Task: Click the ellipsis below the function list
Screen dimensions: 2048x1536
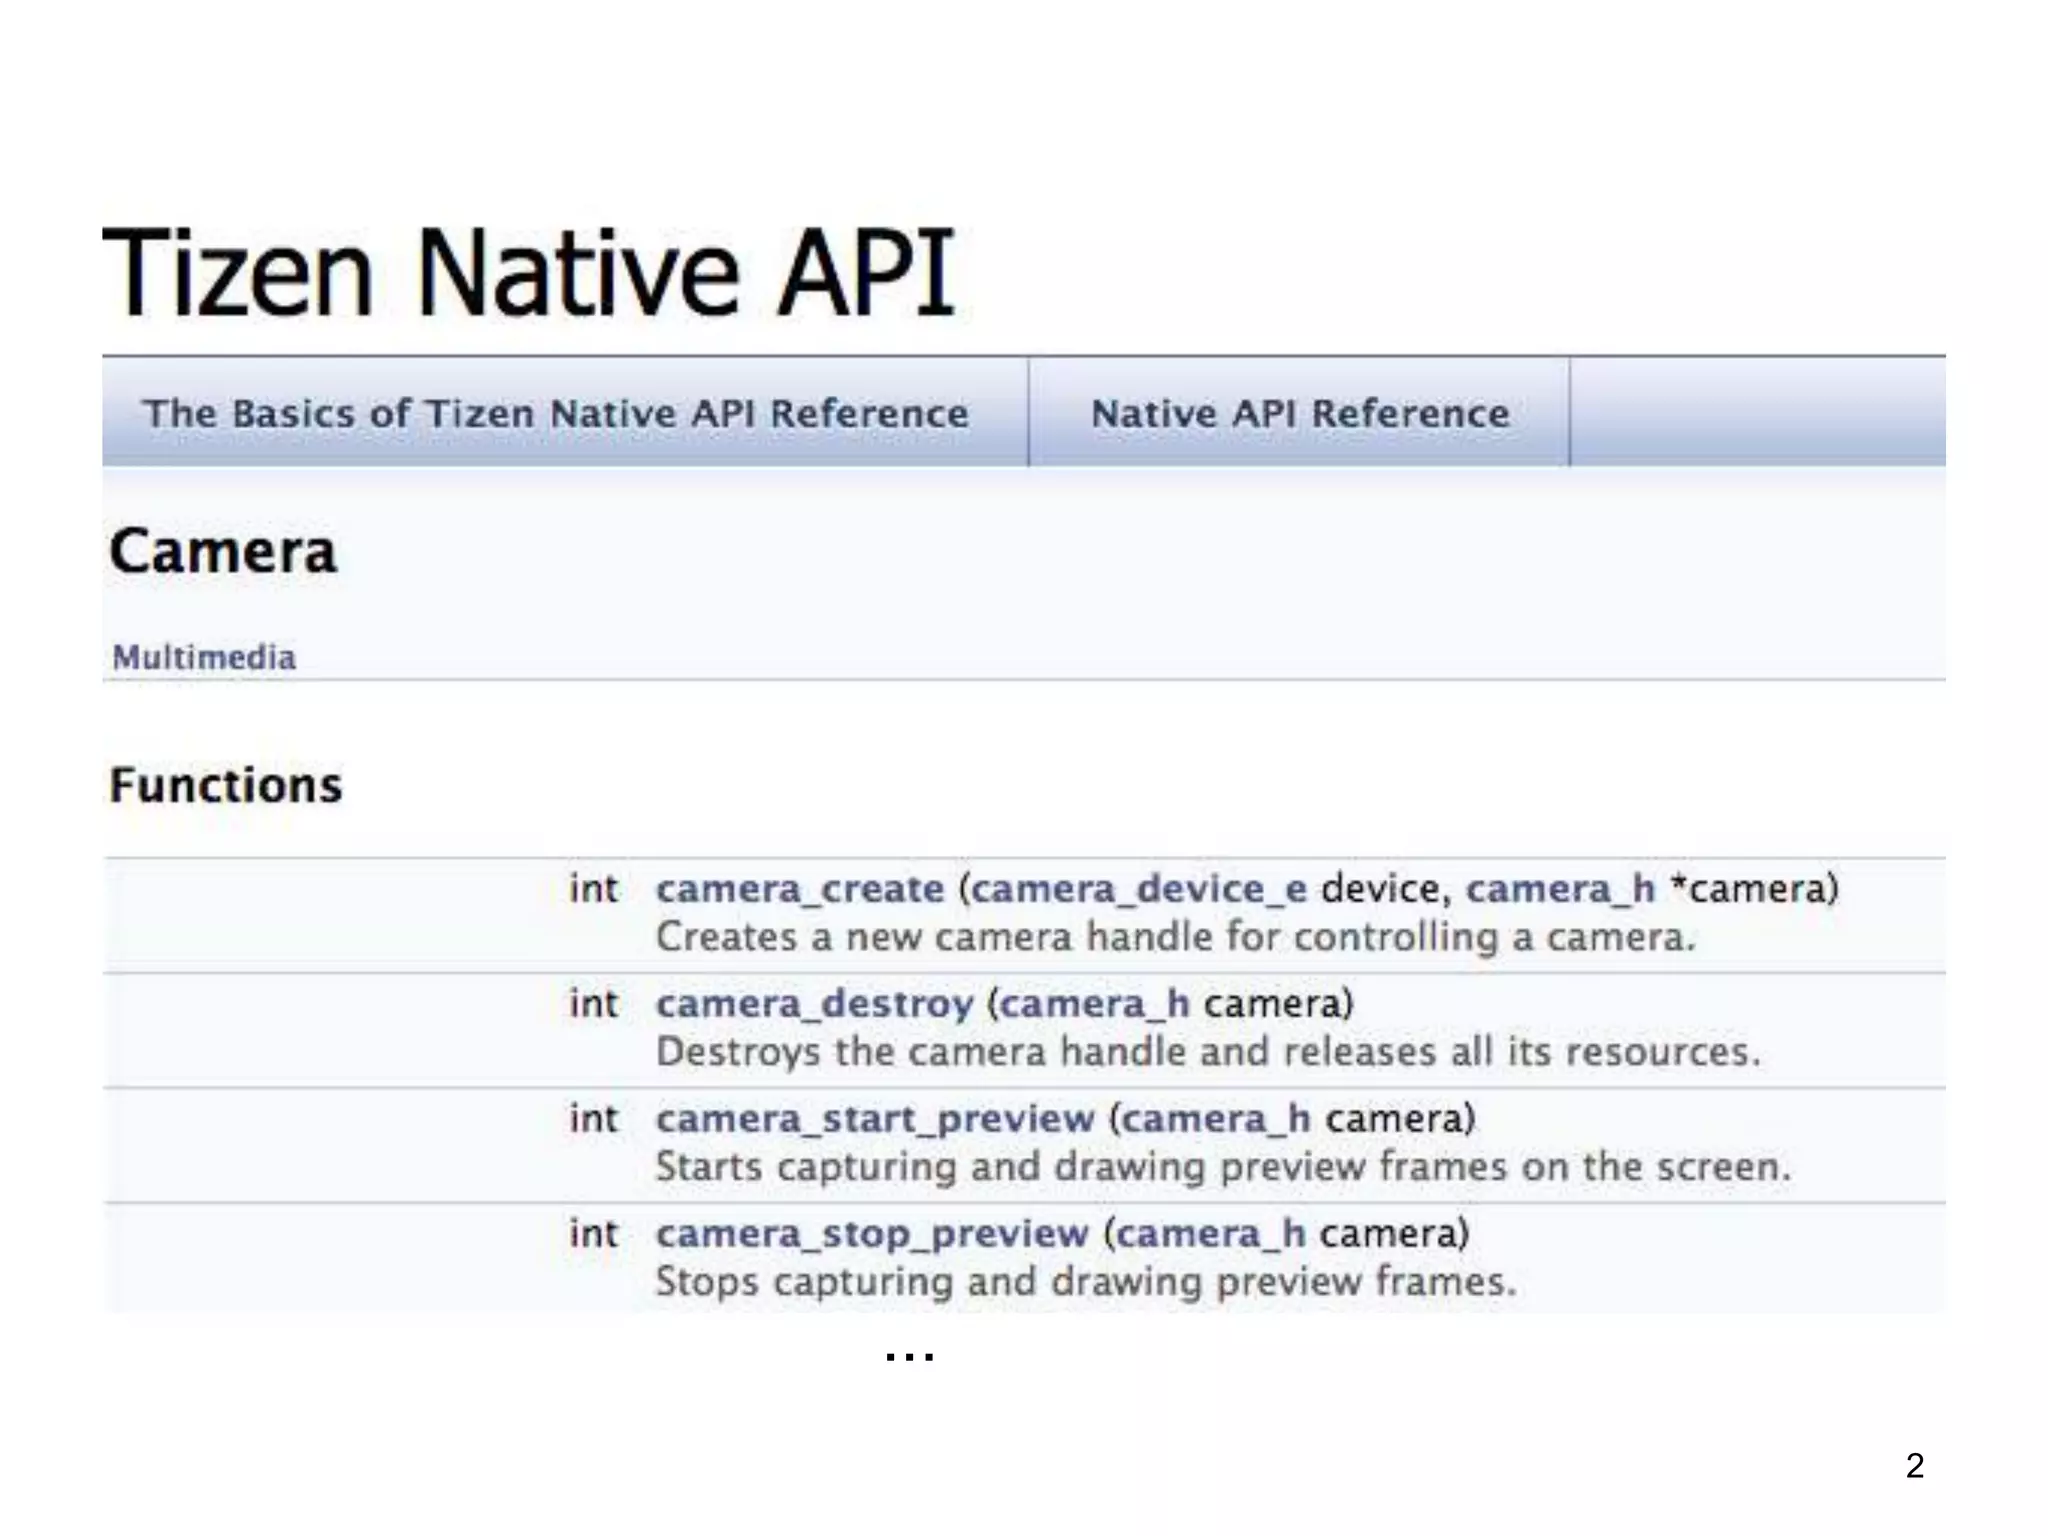Action: (x=909, y=1356)
